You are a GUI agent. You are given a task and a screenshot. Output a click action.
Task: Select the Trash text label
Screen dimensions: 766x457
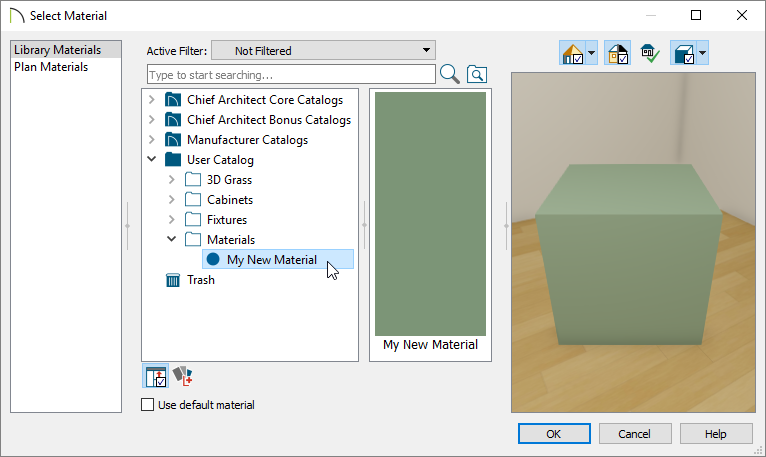201,280
